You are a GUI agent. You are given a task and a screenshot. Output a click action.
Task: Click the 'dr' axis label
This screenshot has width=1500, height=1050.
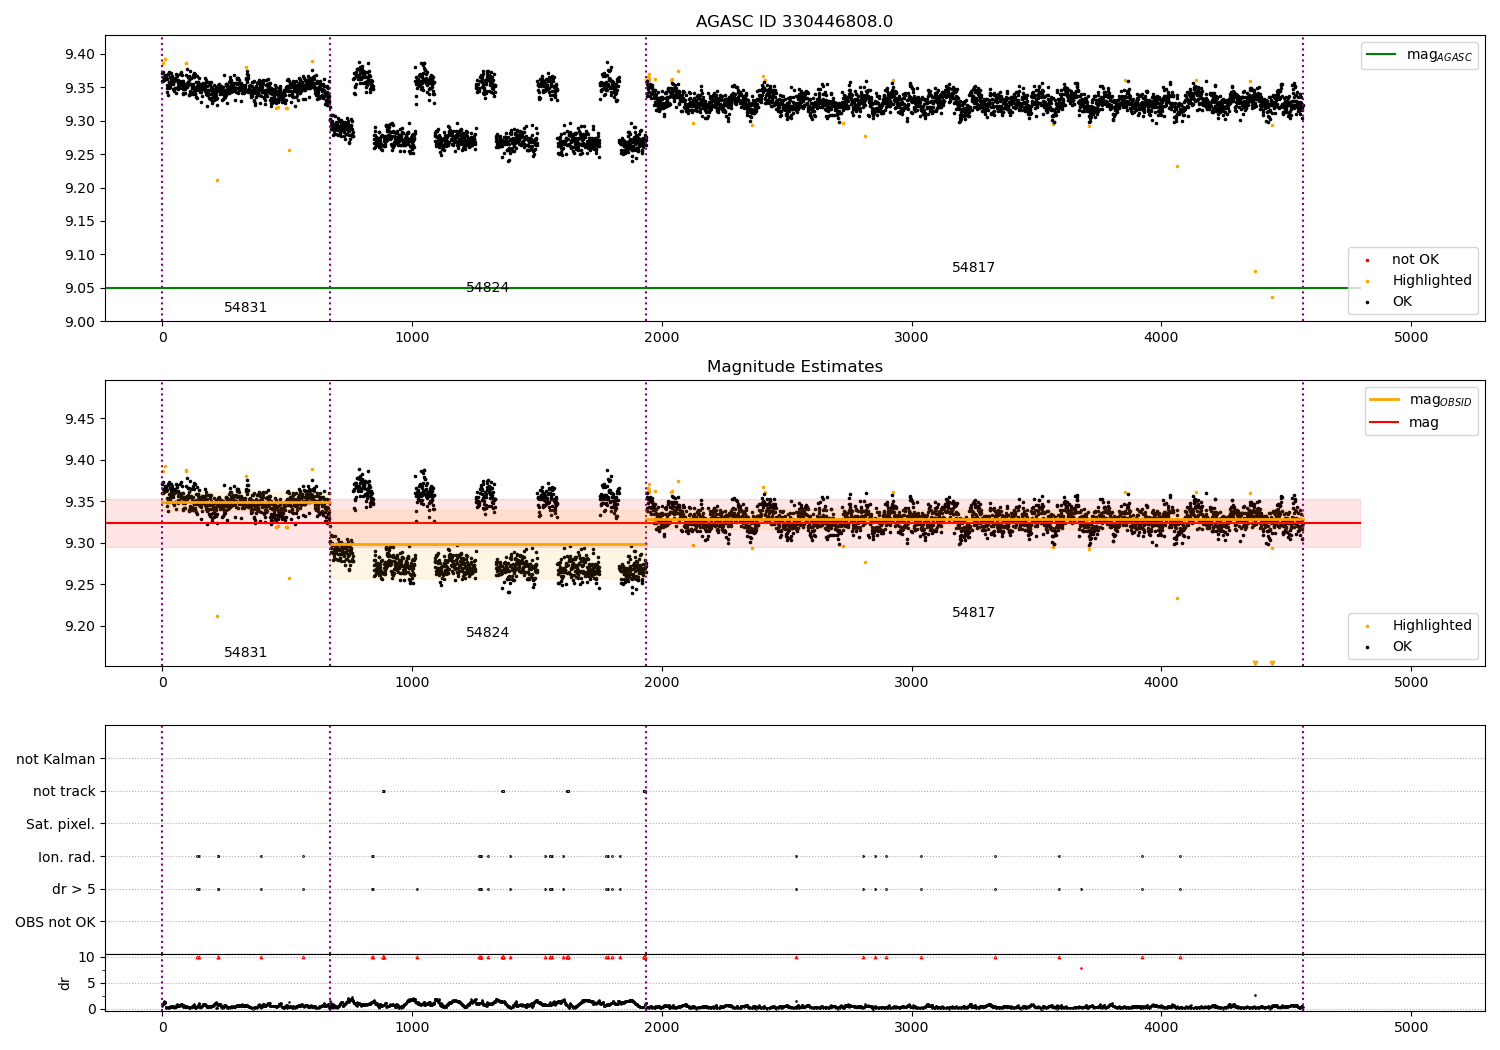(x=65, y=983)
